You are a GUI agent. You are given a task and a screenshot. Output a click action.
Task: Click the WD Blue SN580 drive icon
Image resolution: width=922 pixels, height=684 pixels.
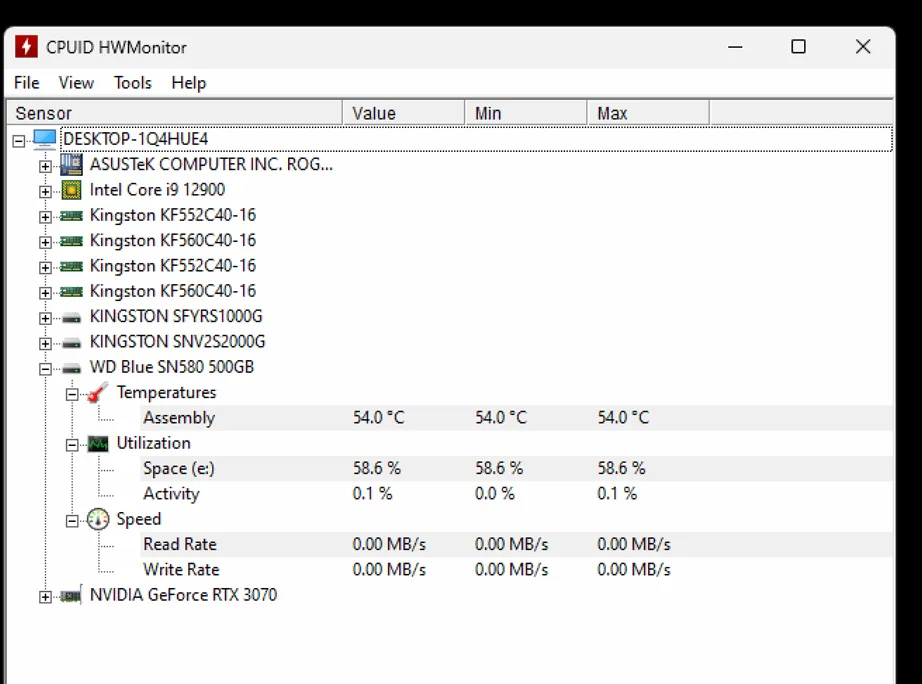click(71, 368)
